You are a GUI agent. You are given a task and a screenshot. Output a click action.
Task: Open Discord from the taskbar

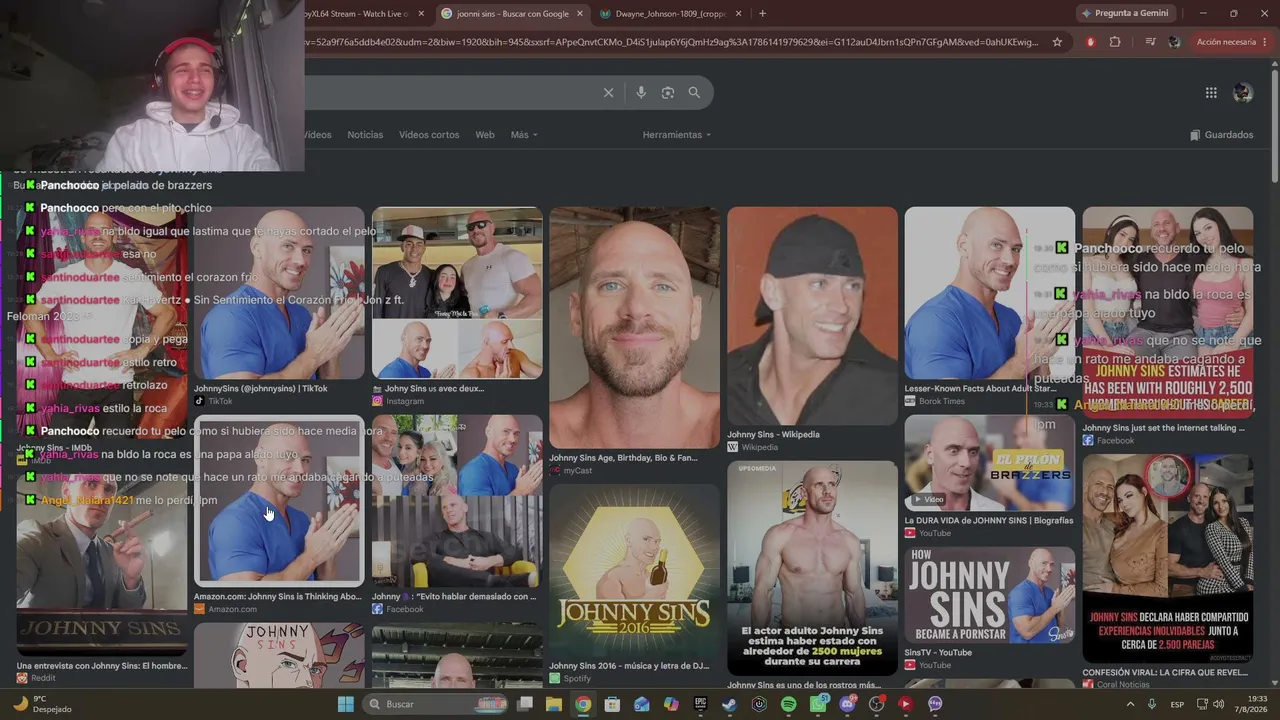[848, 704]
